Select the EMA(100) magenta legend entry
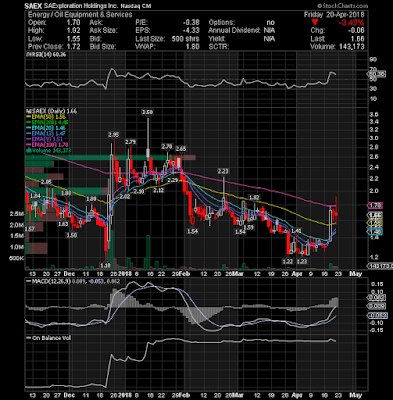 pos(48,145)
